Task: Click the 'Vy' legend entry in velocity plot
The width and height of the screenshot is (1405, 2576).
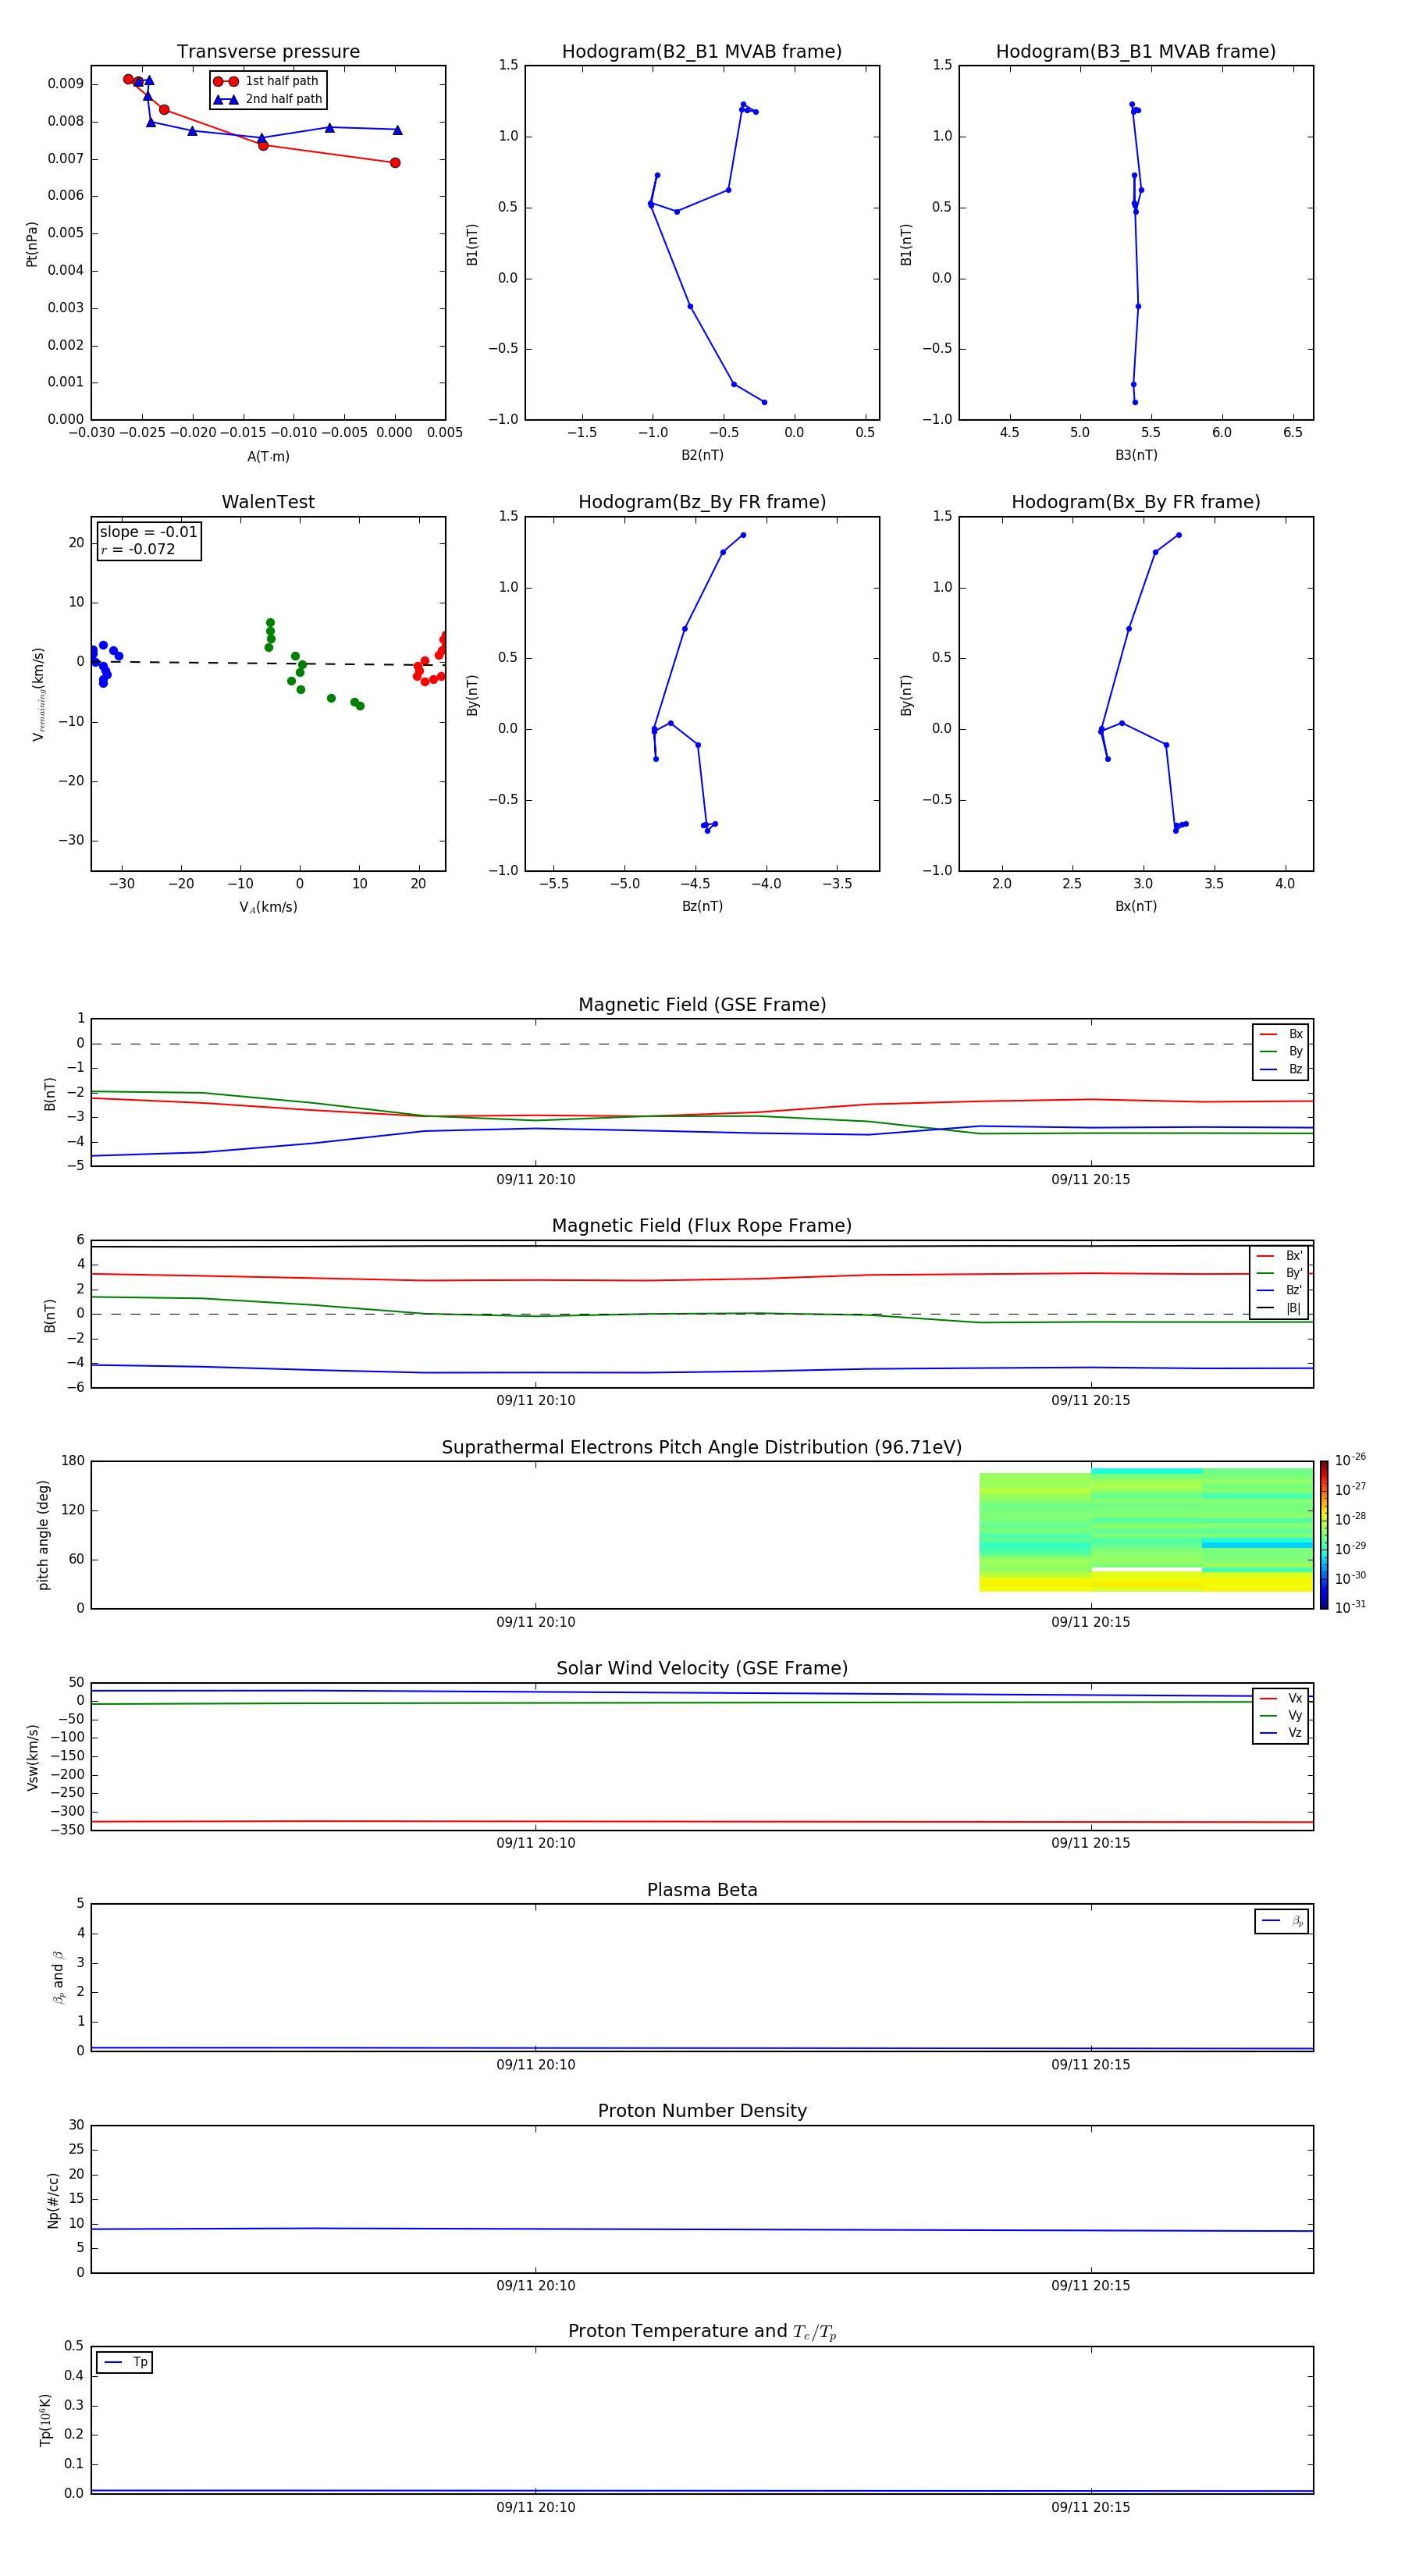Action: pyautogui.click(x=1281, y=1715)
